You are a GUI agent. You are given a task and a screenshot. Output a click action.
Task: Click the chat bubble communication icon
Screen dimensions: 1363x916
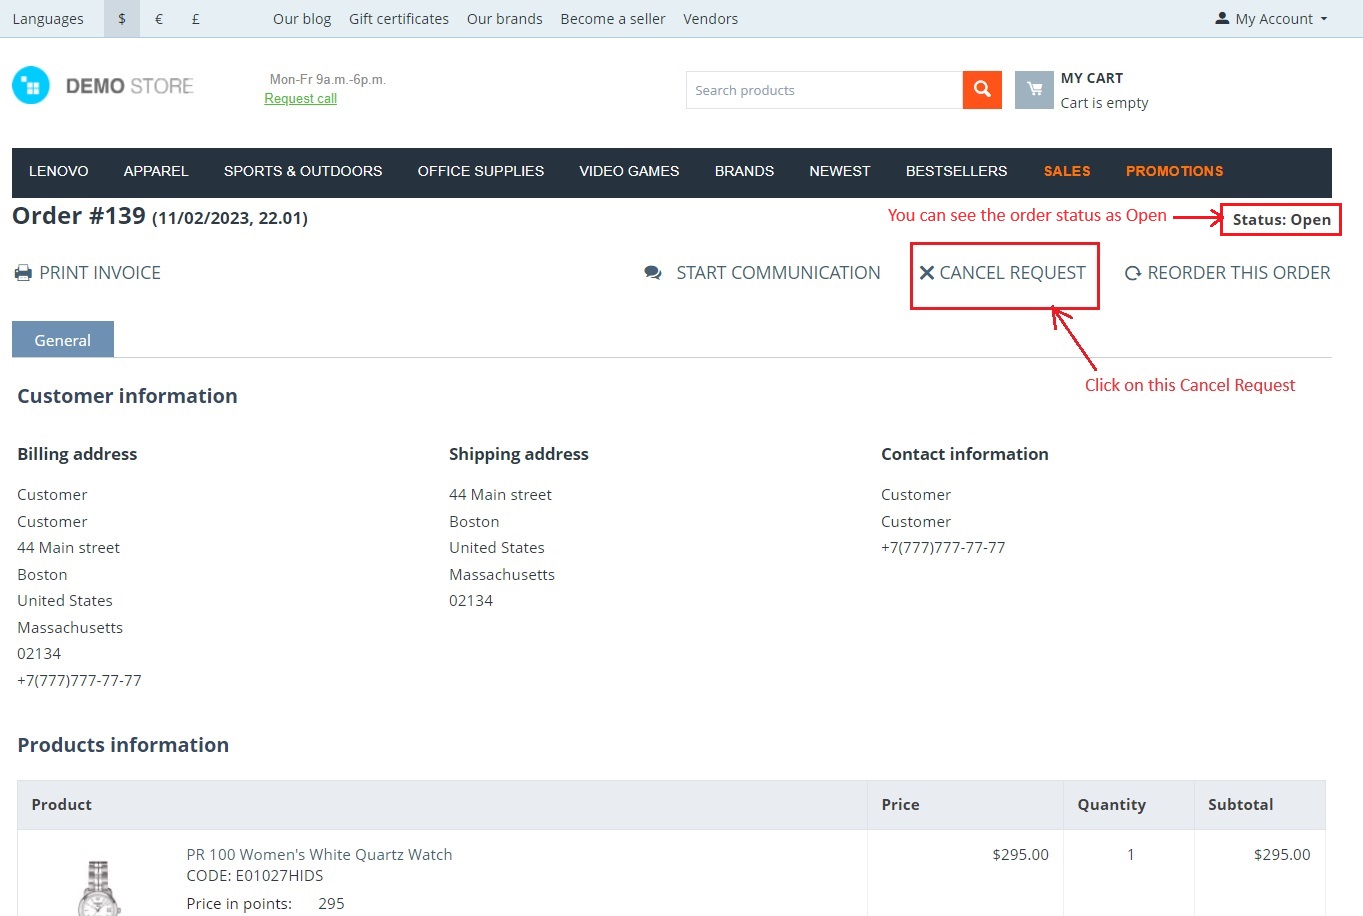tap(653, 273)
